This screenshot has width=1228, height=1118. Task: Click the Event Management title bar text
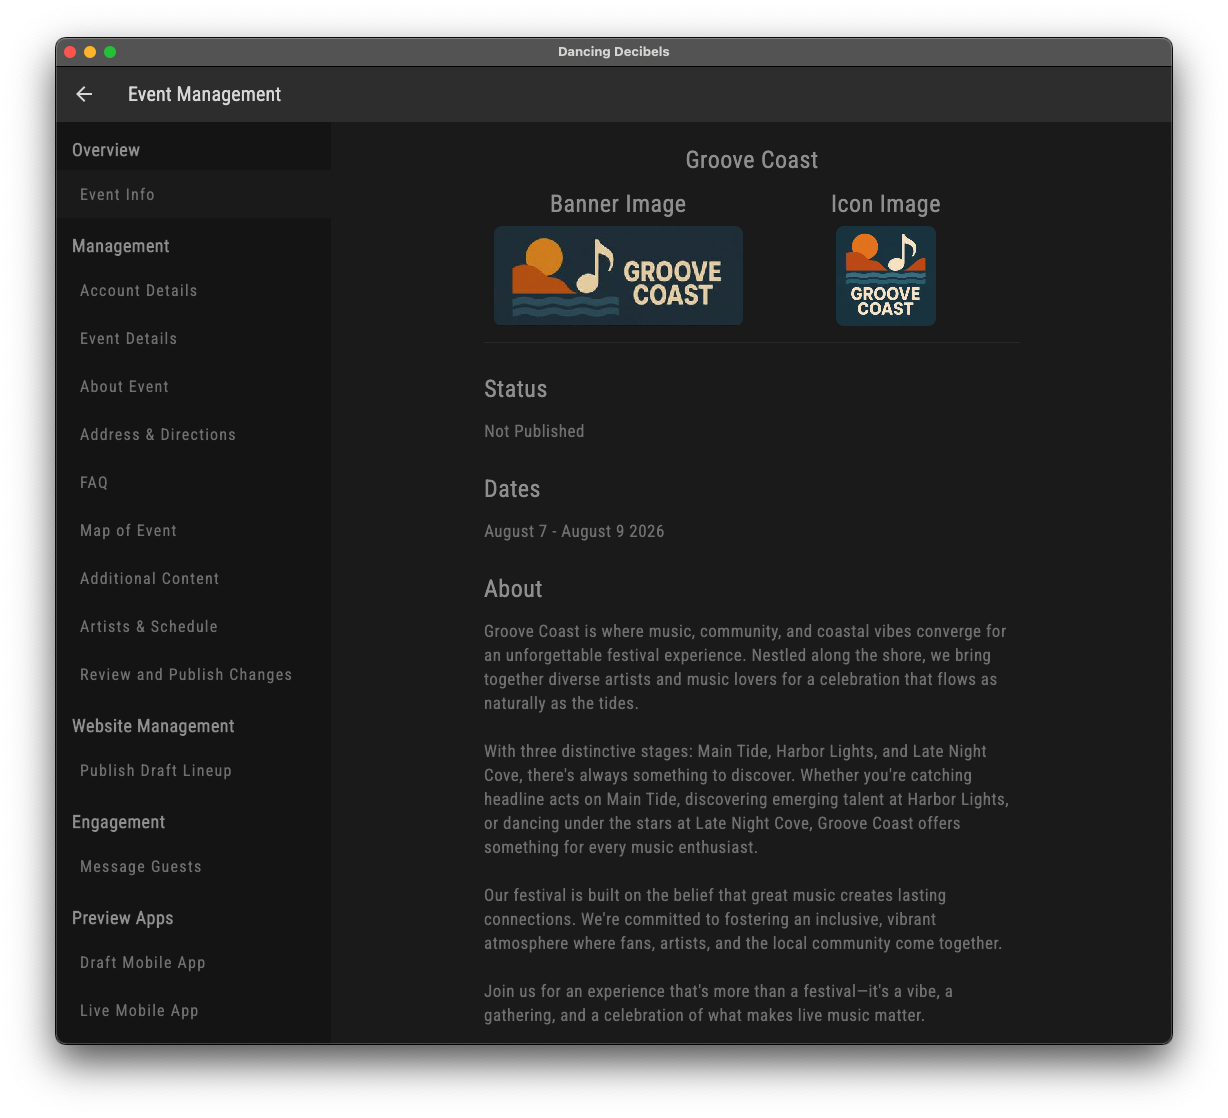click(x=204, y=94)
